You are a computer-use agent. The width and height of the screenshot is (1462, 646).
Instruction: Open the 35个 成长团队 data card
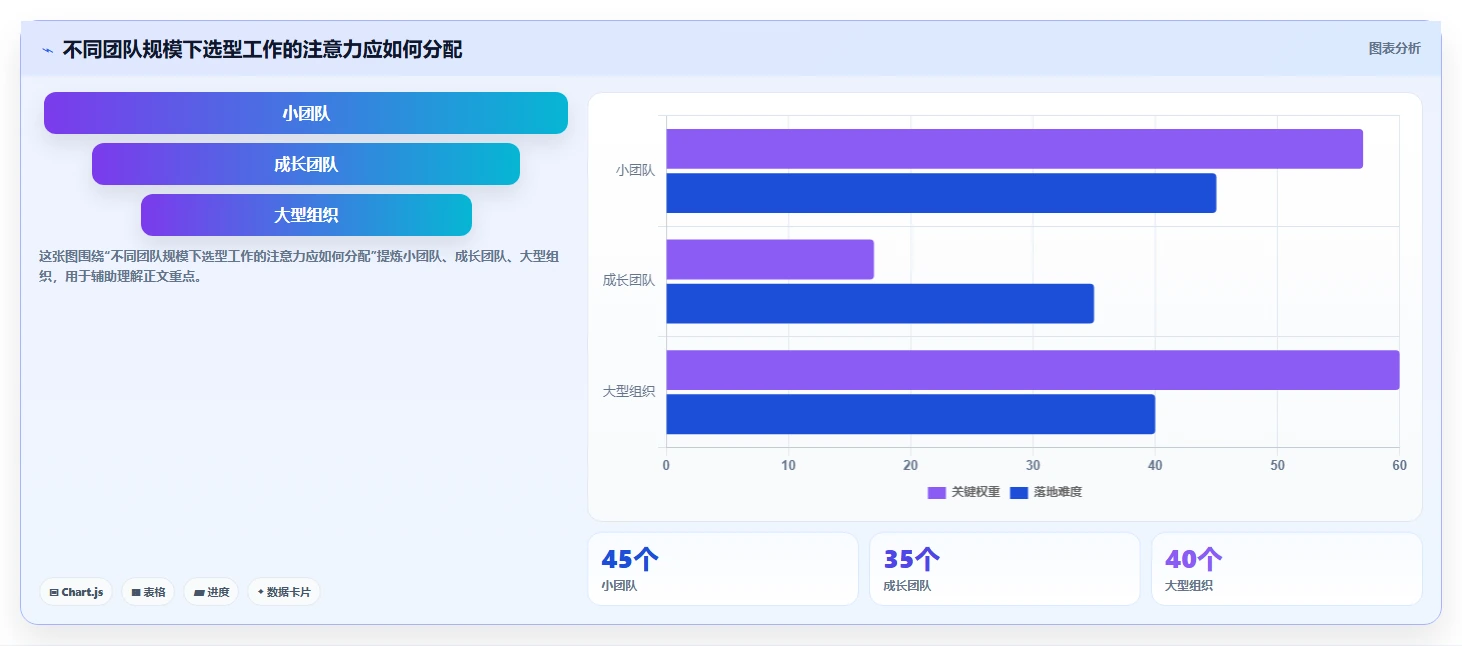coord(1005,569)
